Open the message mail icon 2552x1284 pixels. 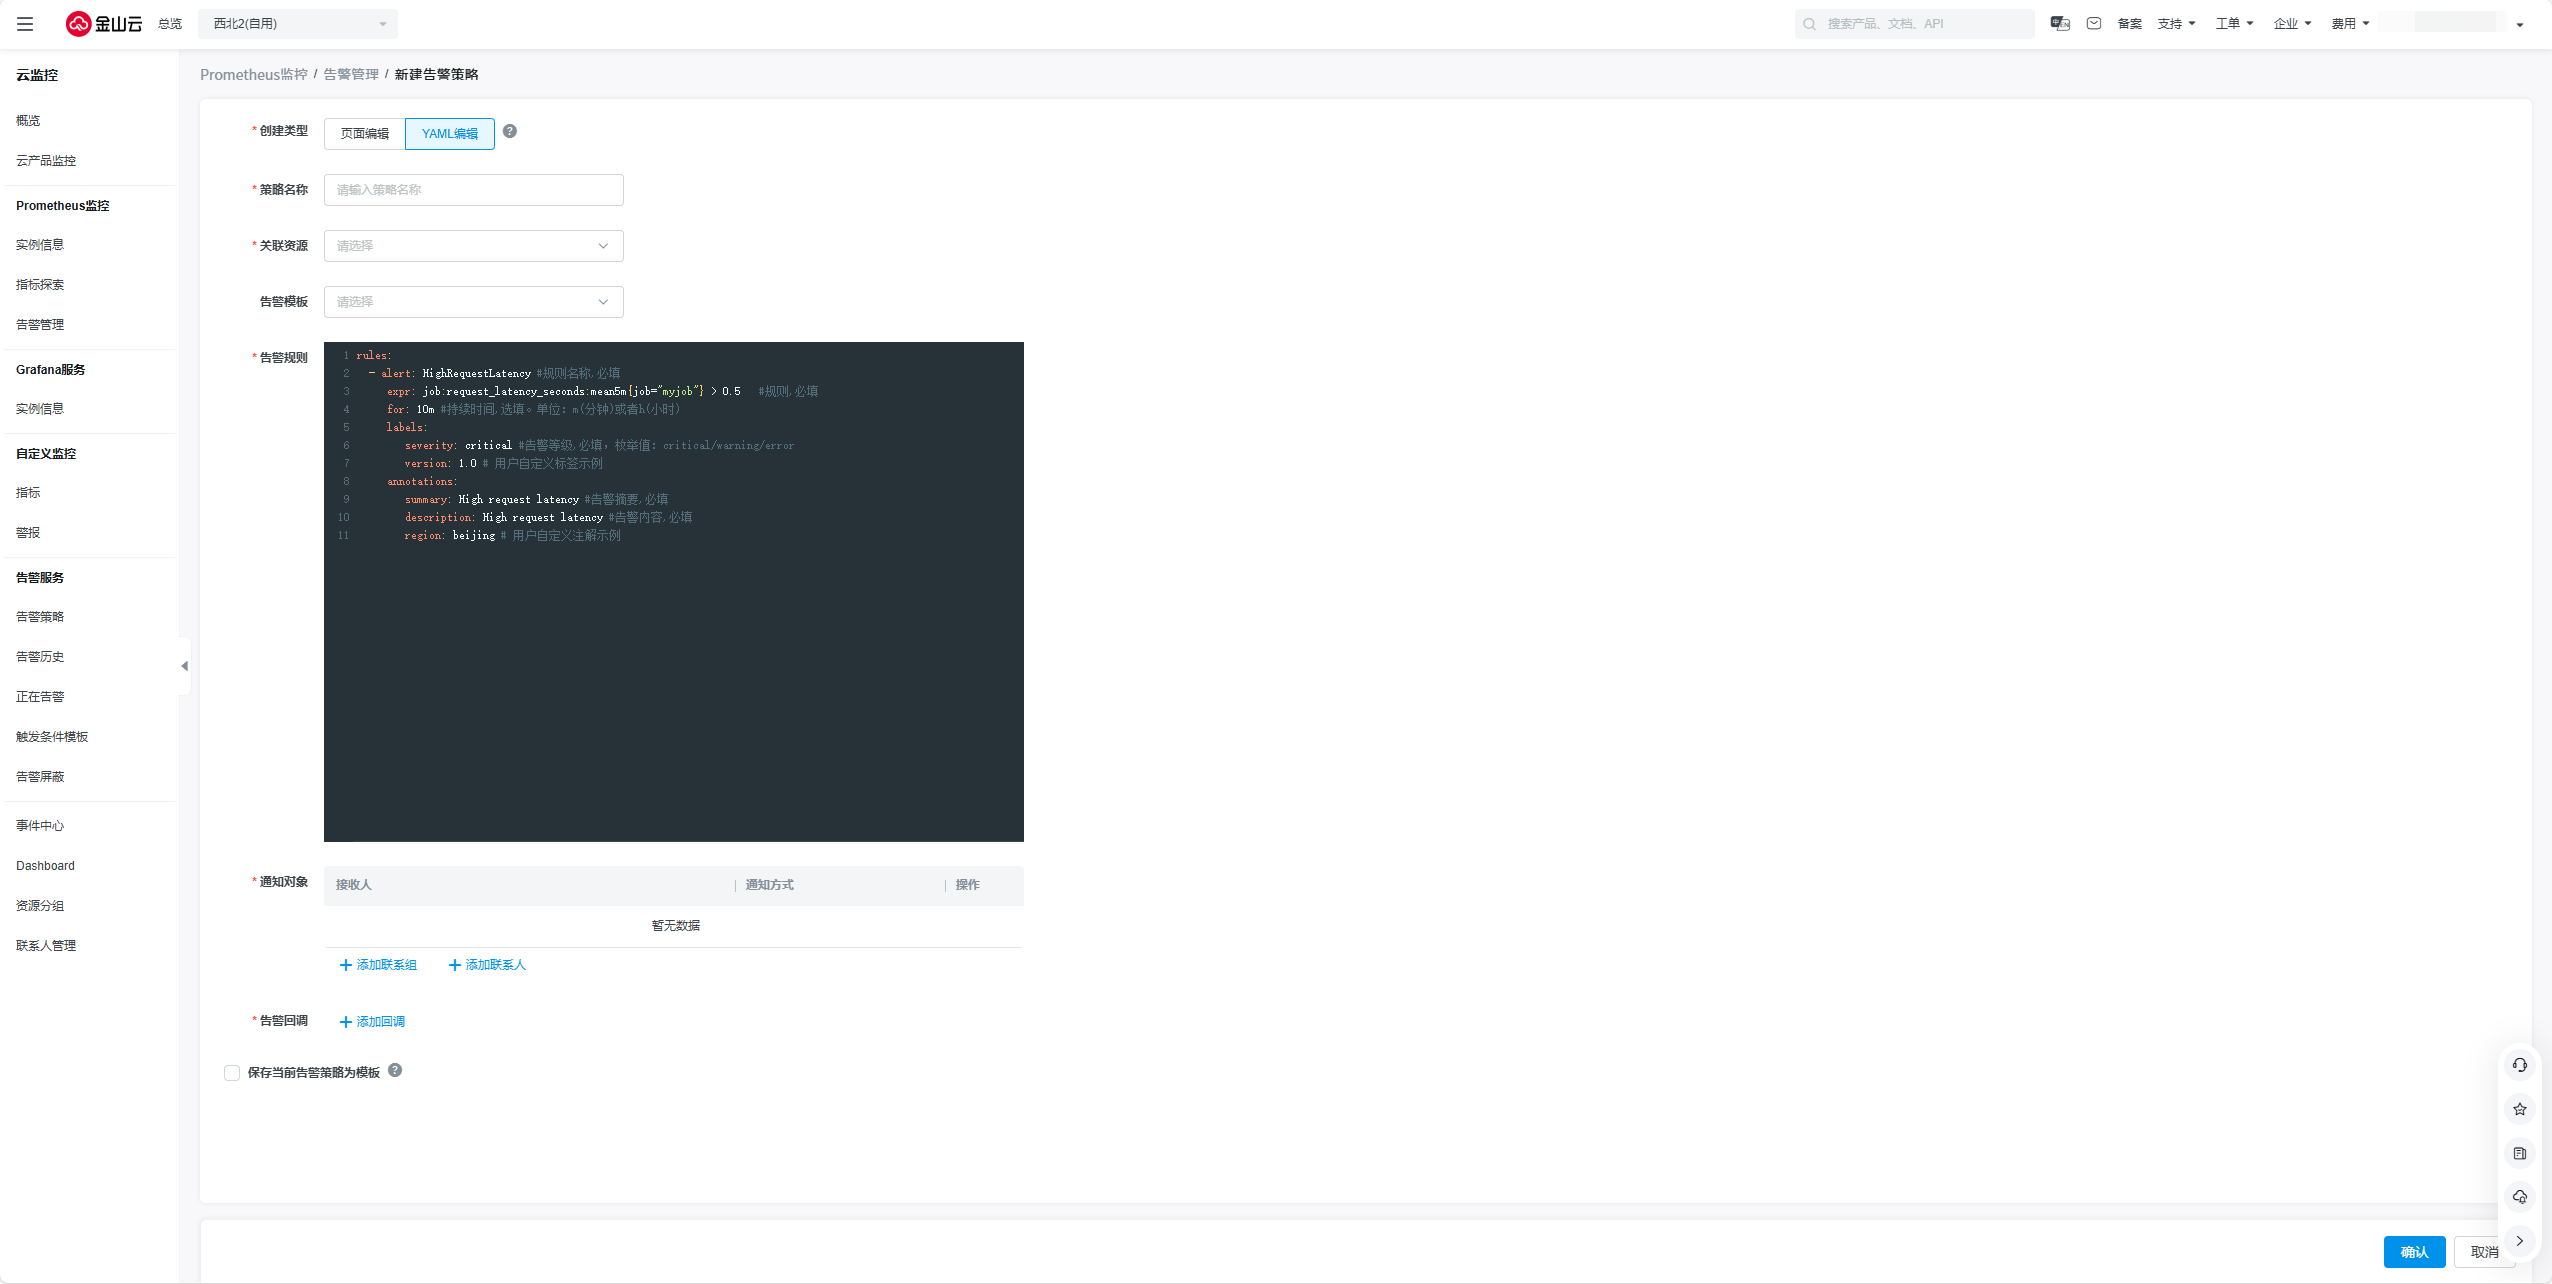[2093, 24]
